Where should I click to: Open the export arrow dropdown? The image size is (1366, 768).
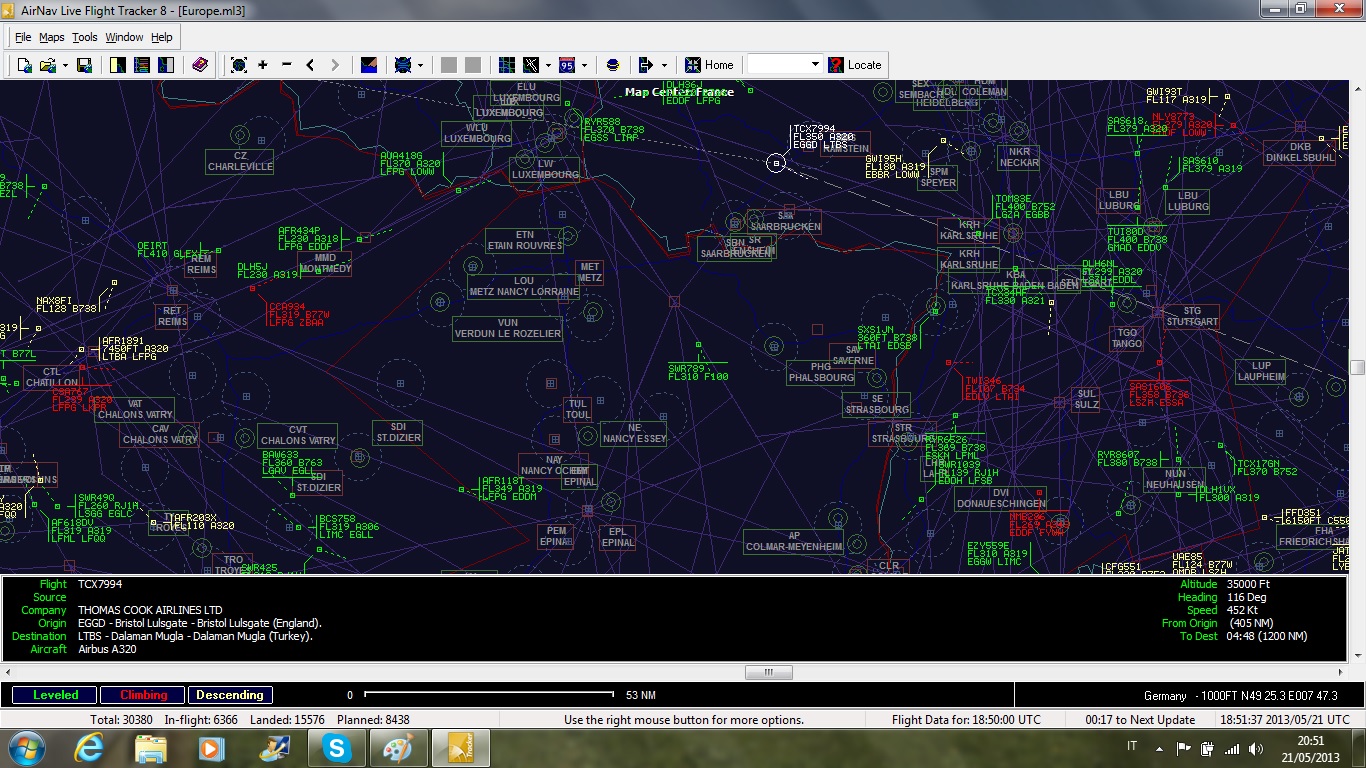click(665, 65)
